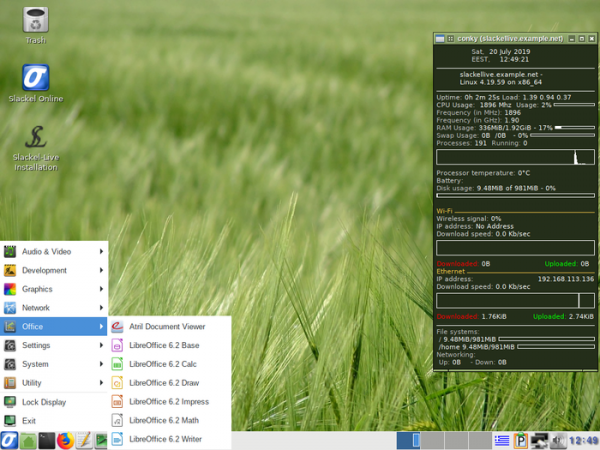The height and width of the screenshot is (450, 600).
Task: Click the Firefox launcher in taskbar
Action: pos(65,440)
